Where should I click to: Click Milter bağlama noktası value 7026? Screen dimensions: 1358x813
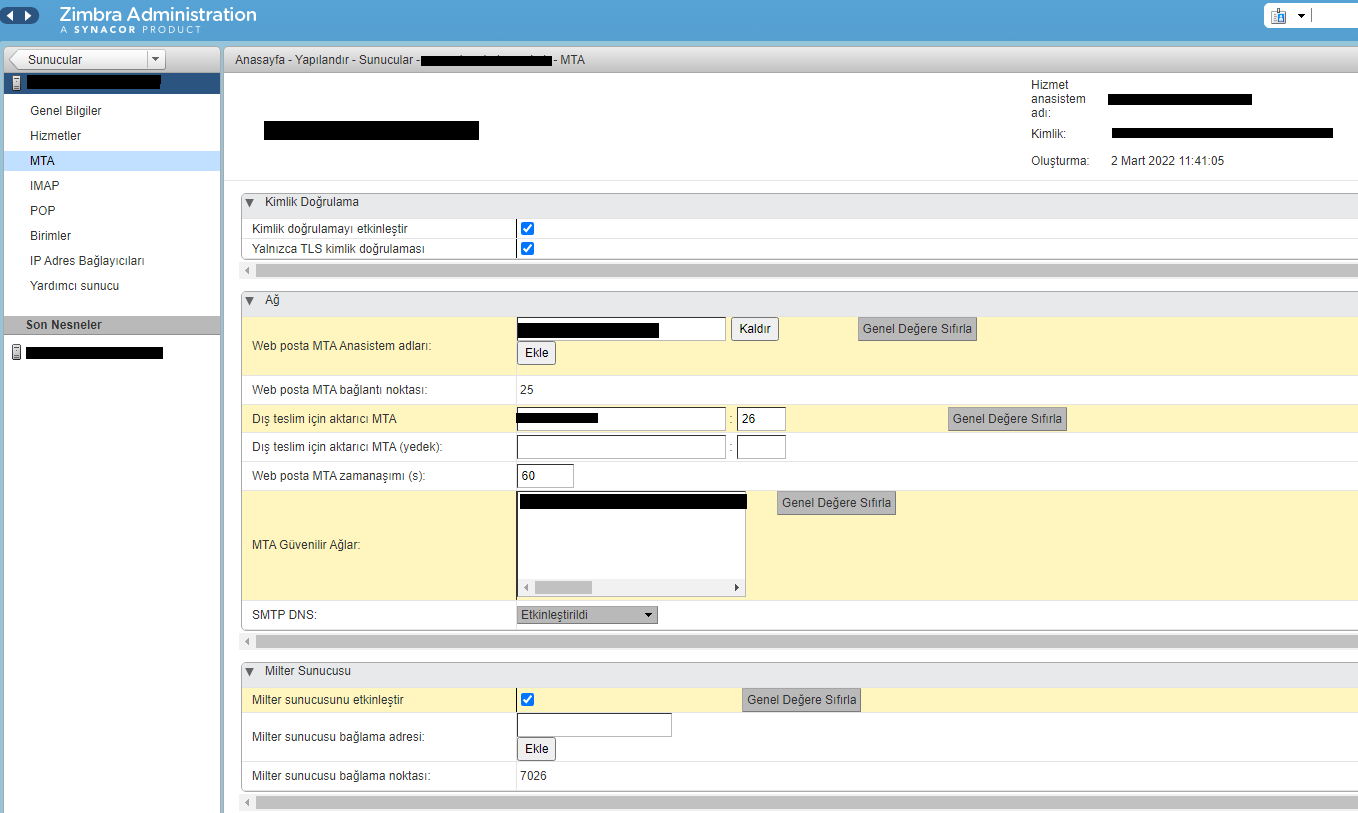coord(533,776)
